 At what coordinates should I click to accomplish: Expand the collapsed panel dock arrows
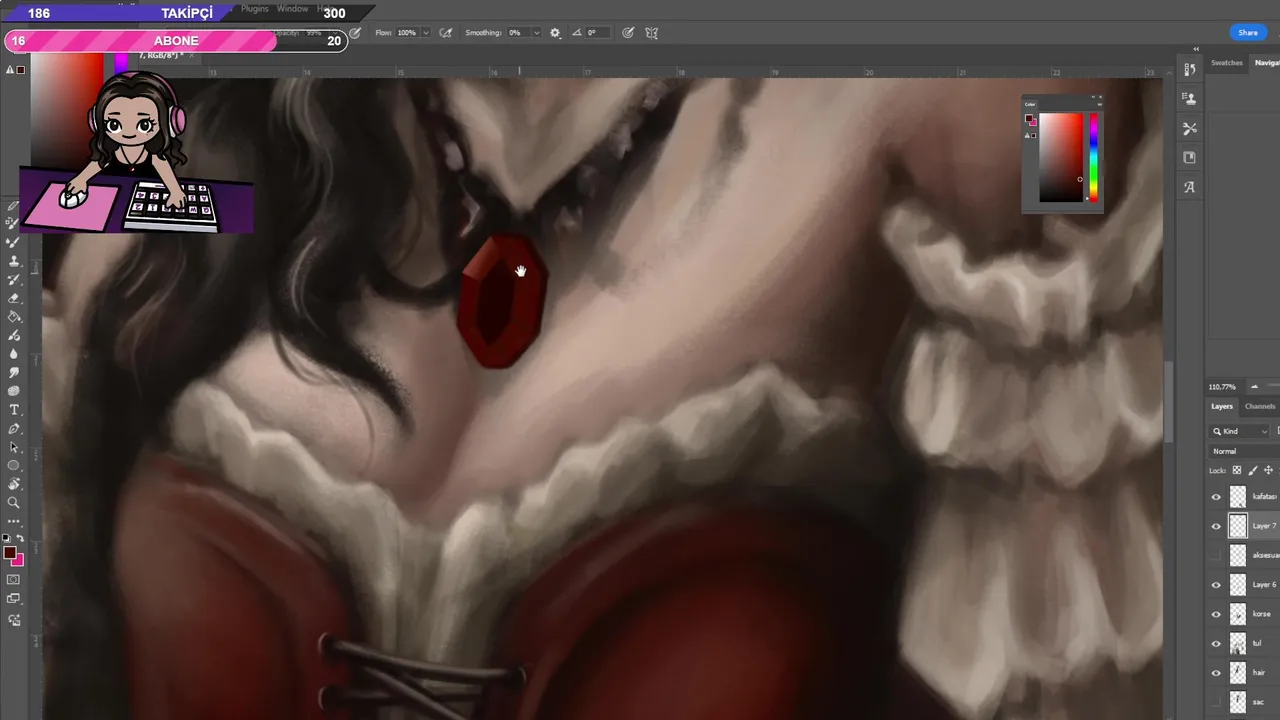pyautogui.click(x=1196, y=49)
